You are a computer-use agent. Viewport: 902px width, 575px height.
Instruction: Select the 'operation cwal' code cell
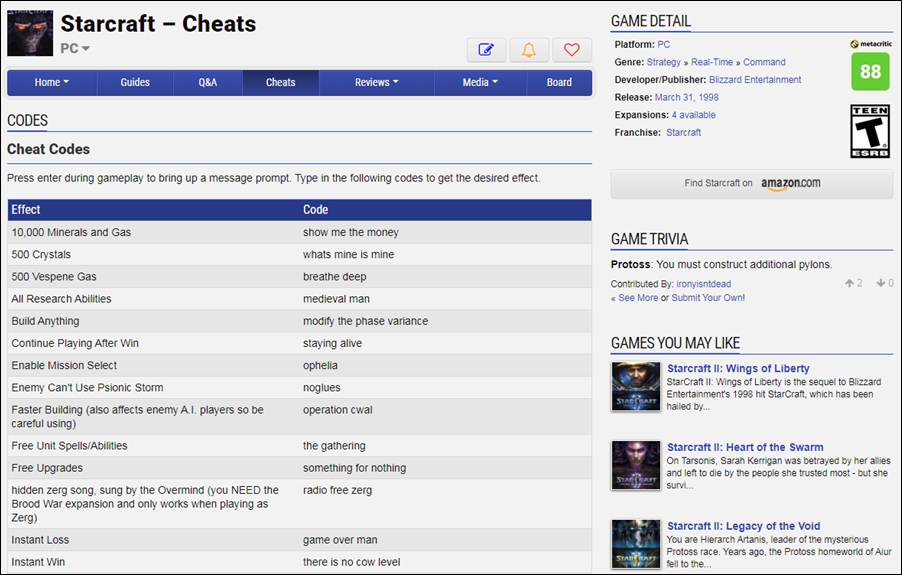click(x=338, y=410)
